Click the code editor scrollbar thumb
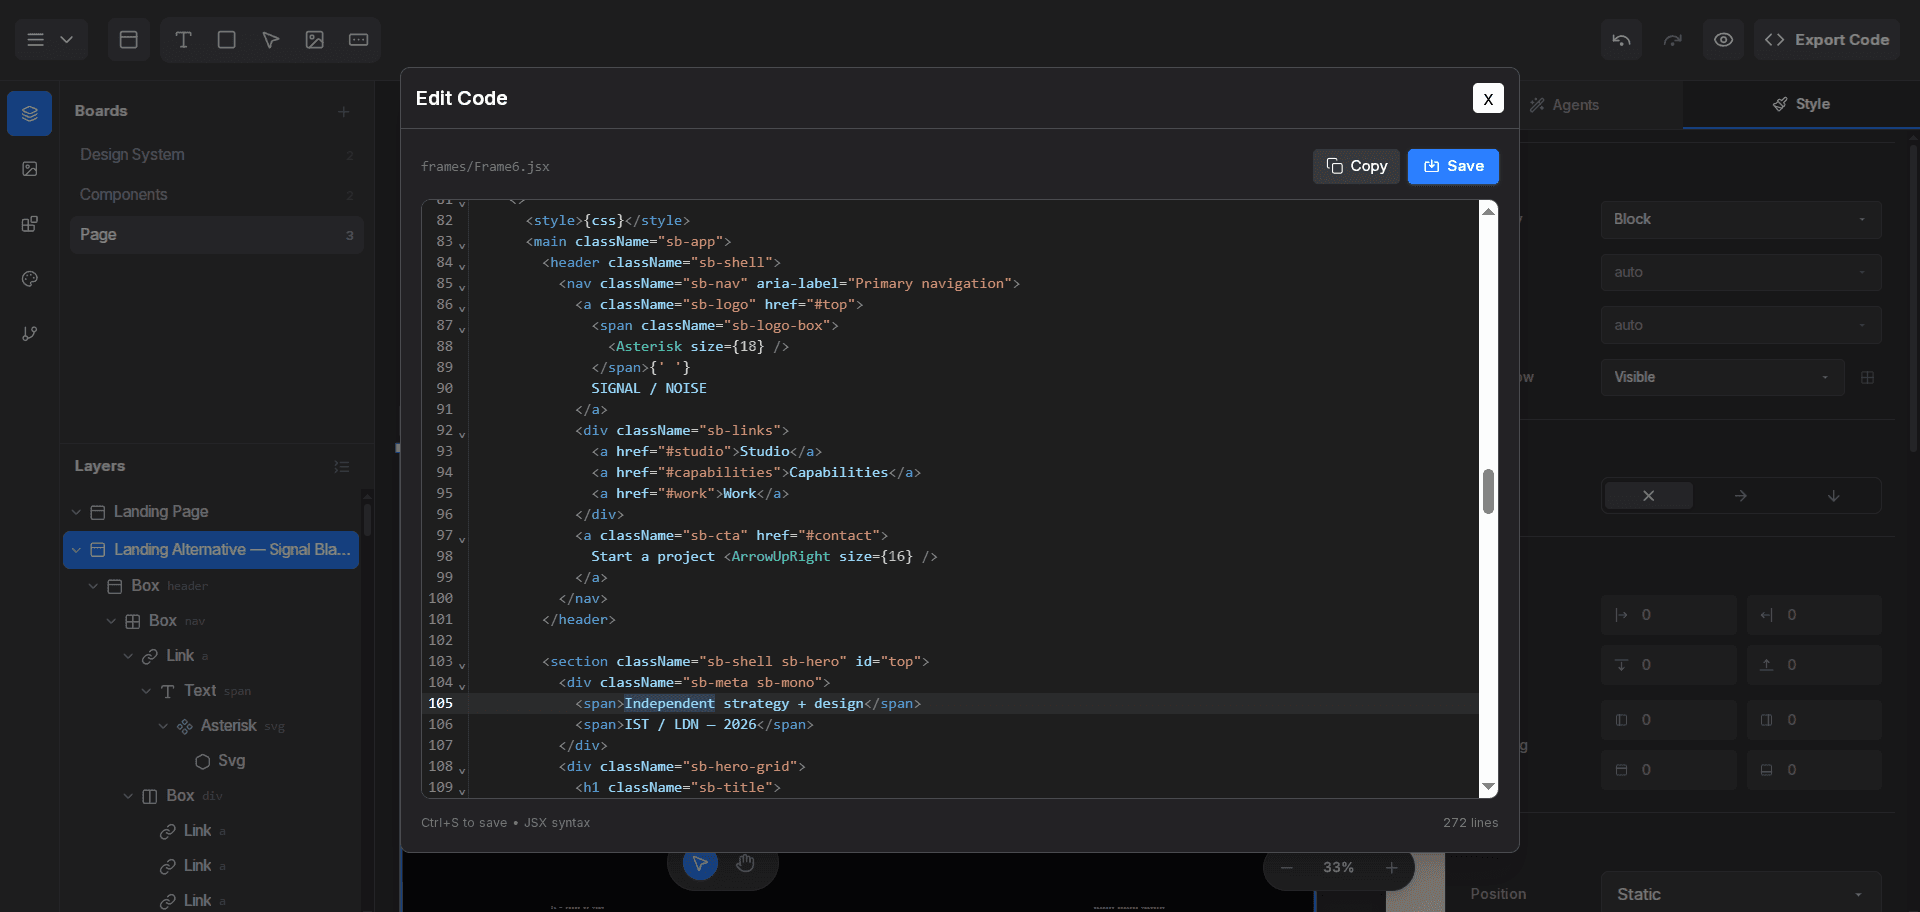Viewport: 1920px width, 912px height. click(1488, 491)
